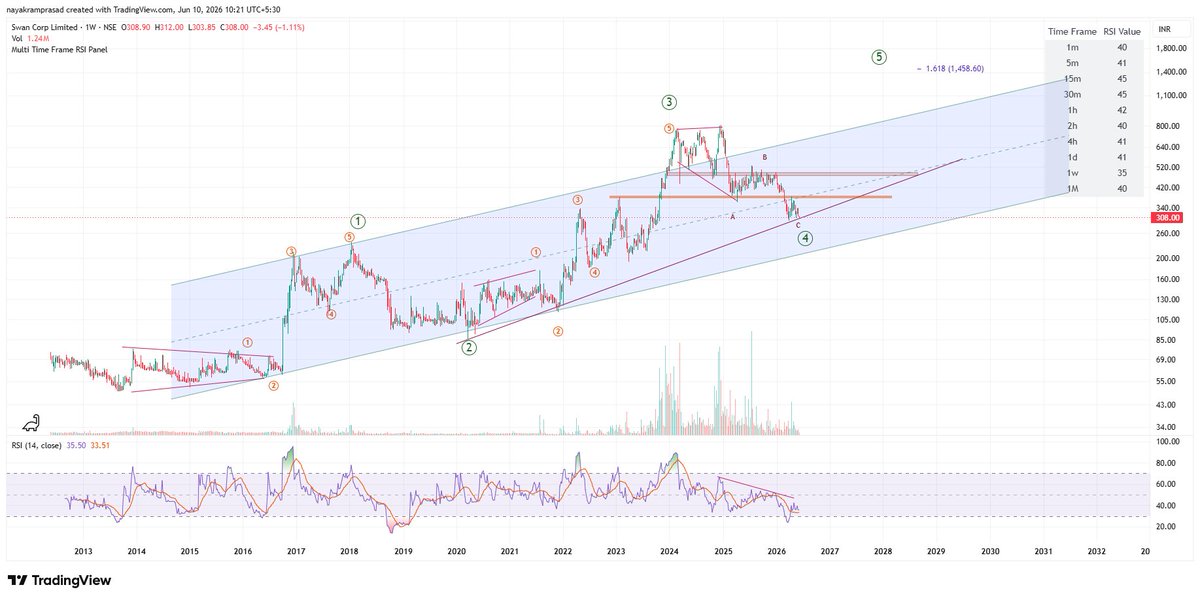This screenshot has width=1200, height=600.
Task: Click the small dinosaur icon above the RSI pane
Action: pos(30,422)
